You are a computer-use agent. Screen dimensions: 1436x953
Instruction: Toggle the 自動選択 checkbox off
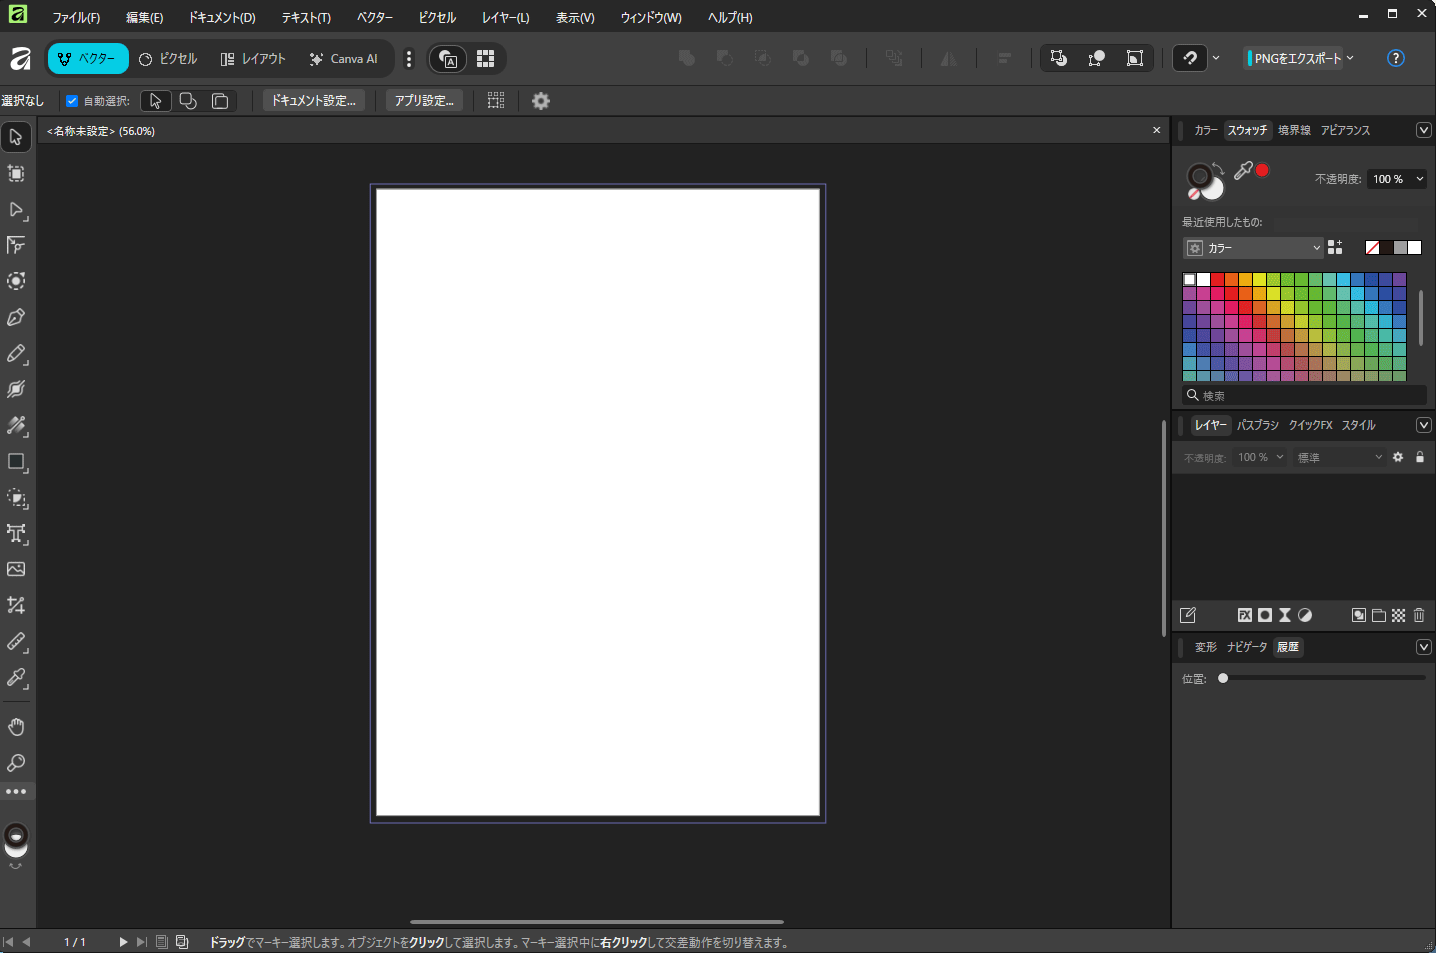70,100
